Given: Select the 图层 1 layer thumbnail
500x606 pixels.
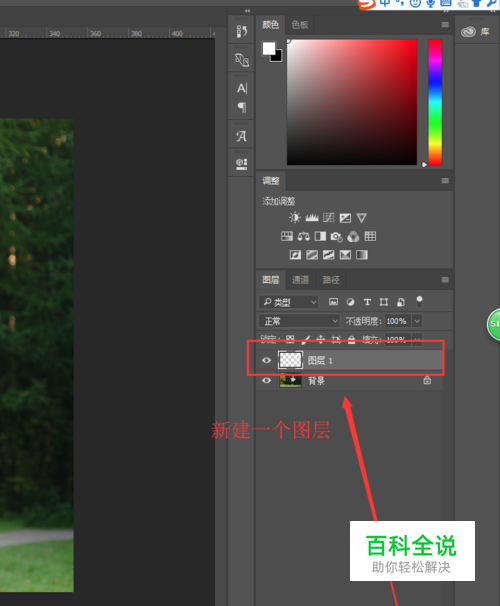Looking at the screenshot, I should 290,360.
